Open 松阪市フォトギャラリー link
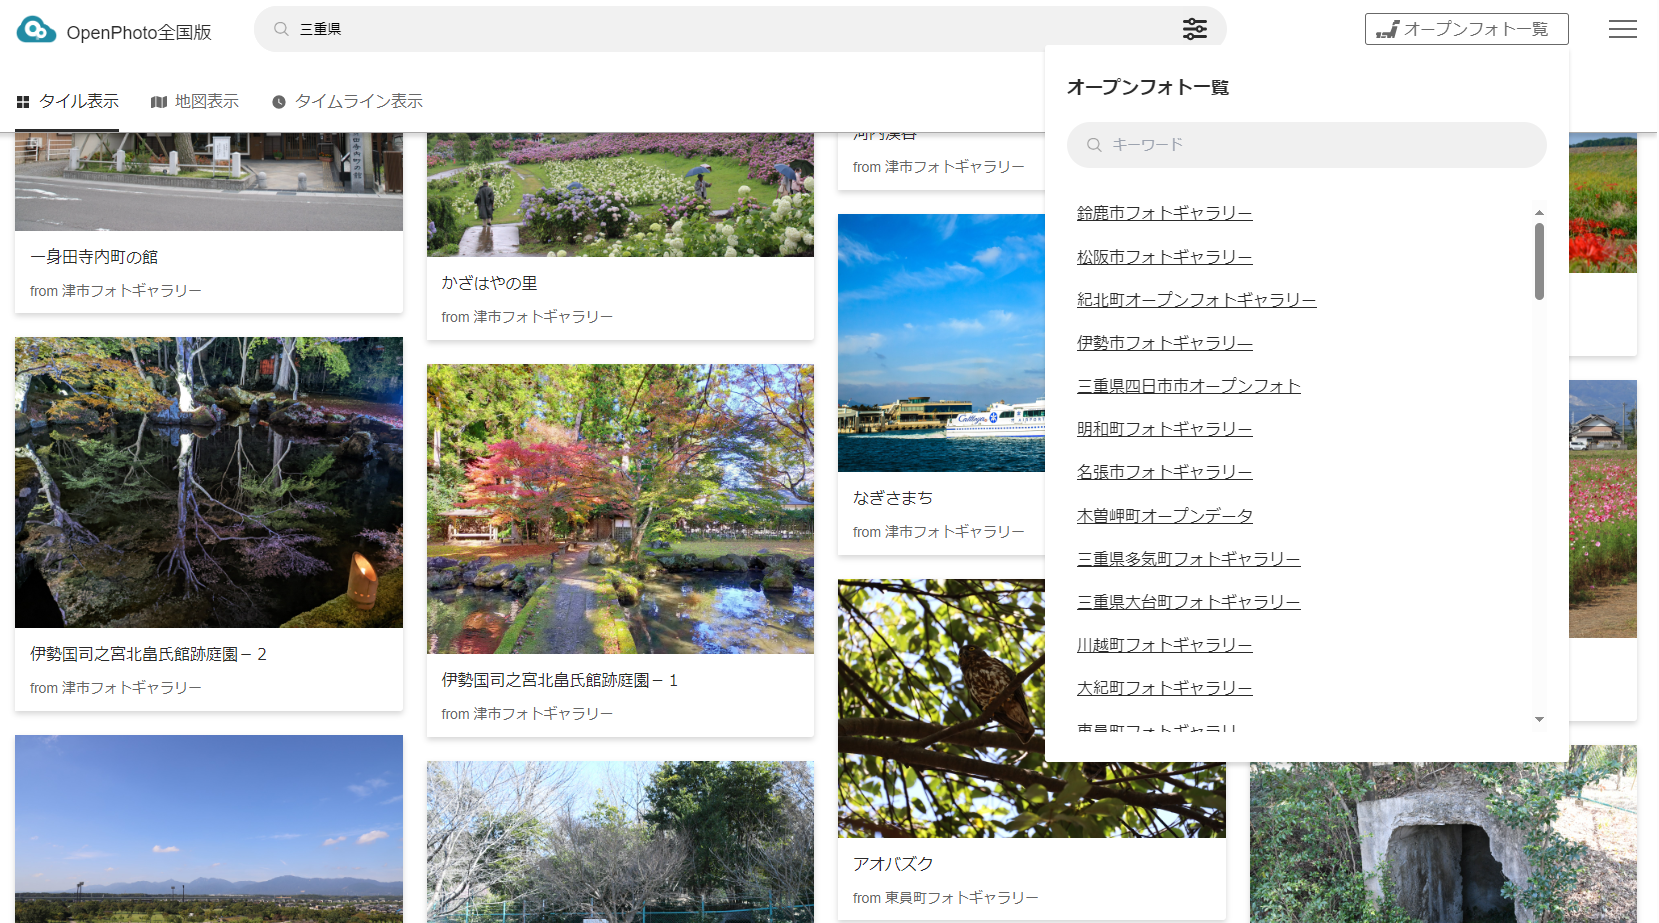 click(x=1164, y=257)
